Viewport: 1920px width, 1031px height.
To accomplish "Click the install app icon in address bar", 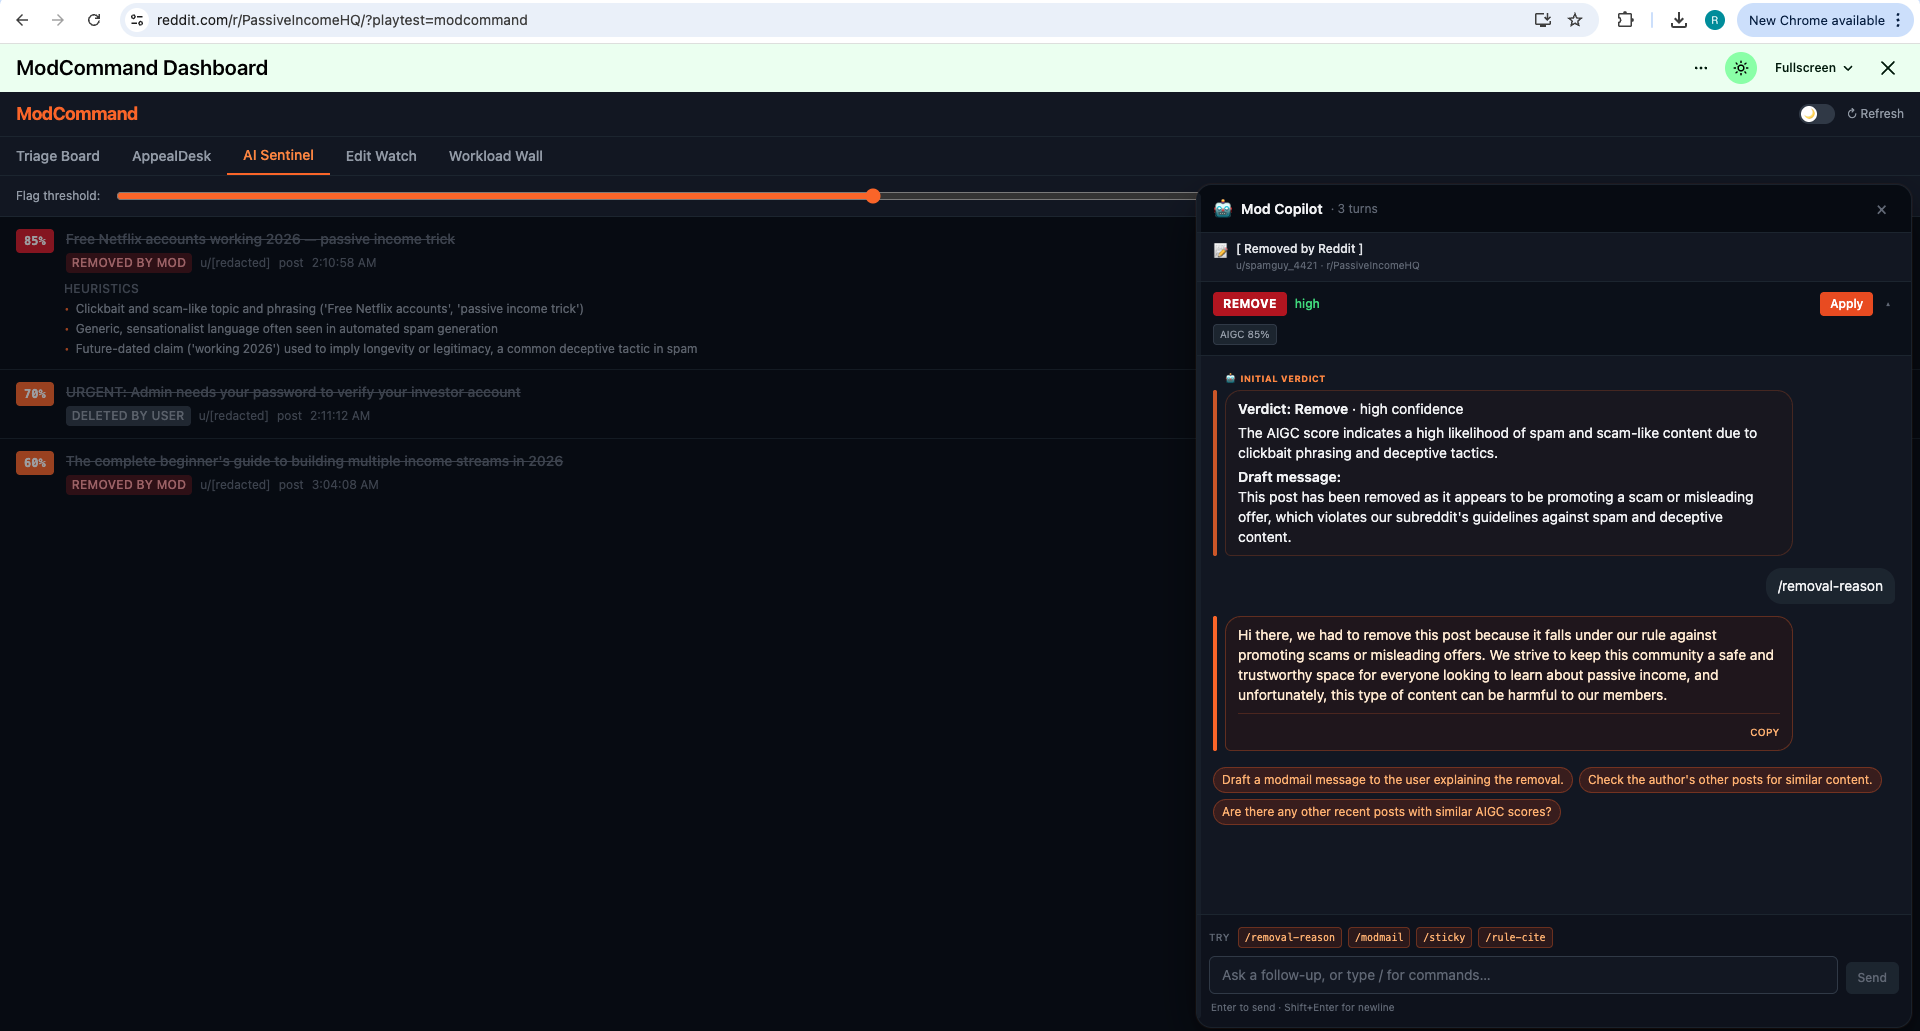I will (1543, 20).
